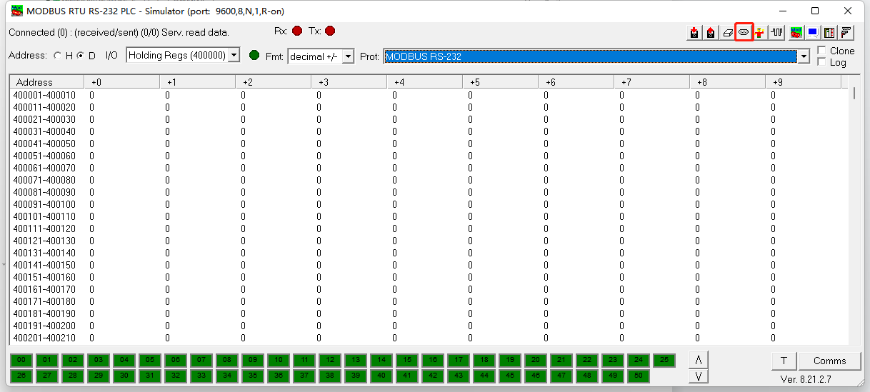The height and width of the screenshot is (392, 870).
Task: Open port setup via the serial connector icon
Action: [x=743, y=32]
